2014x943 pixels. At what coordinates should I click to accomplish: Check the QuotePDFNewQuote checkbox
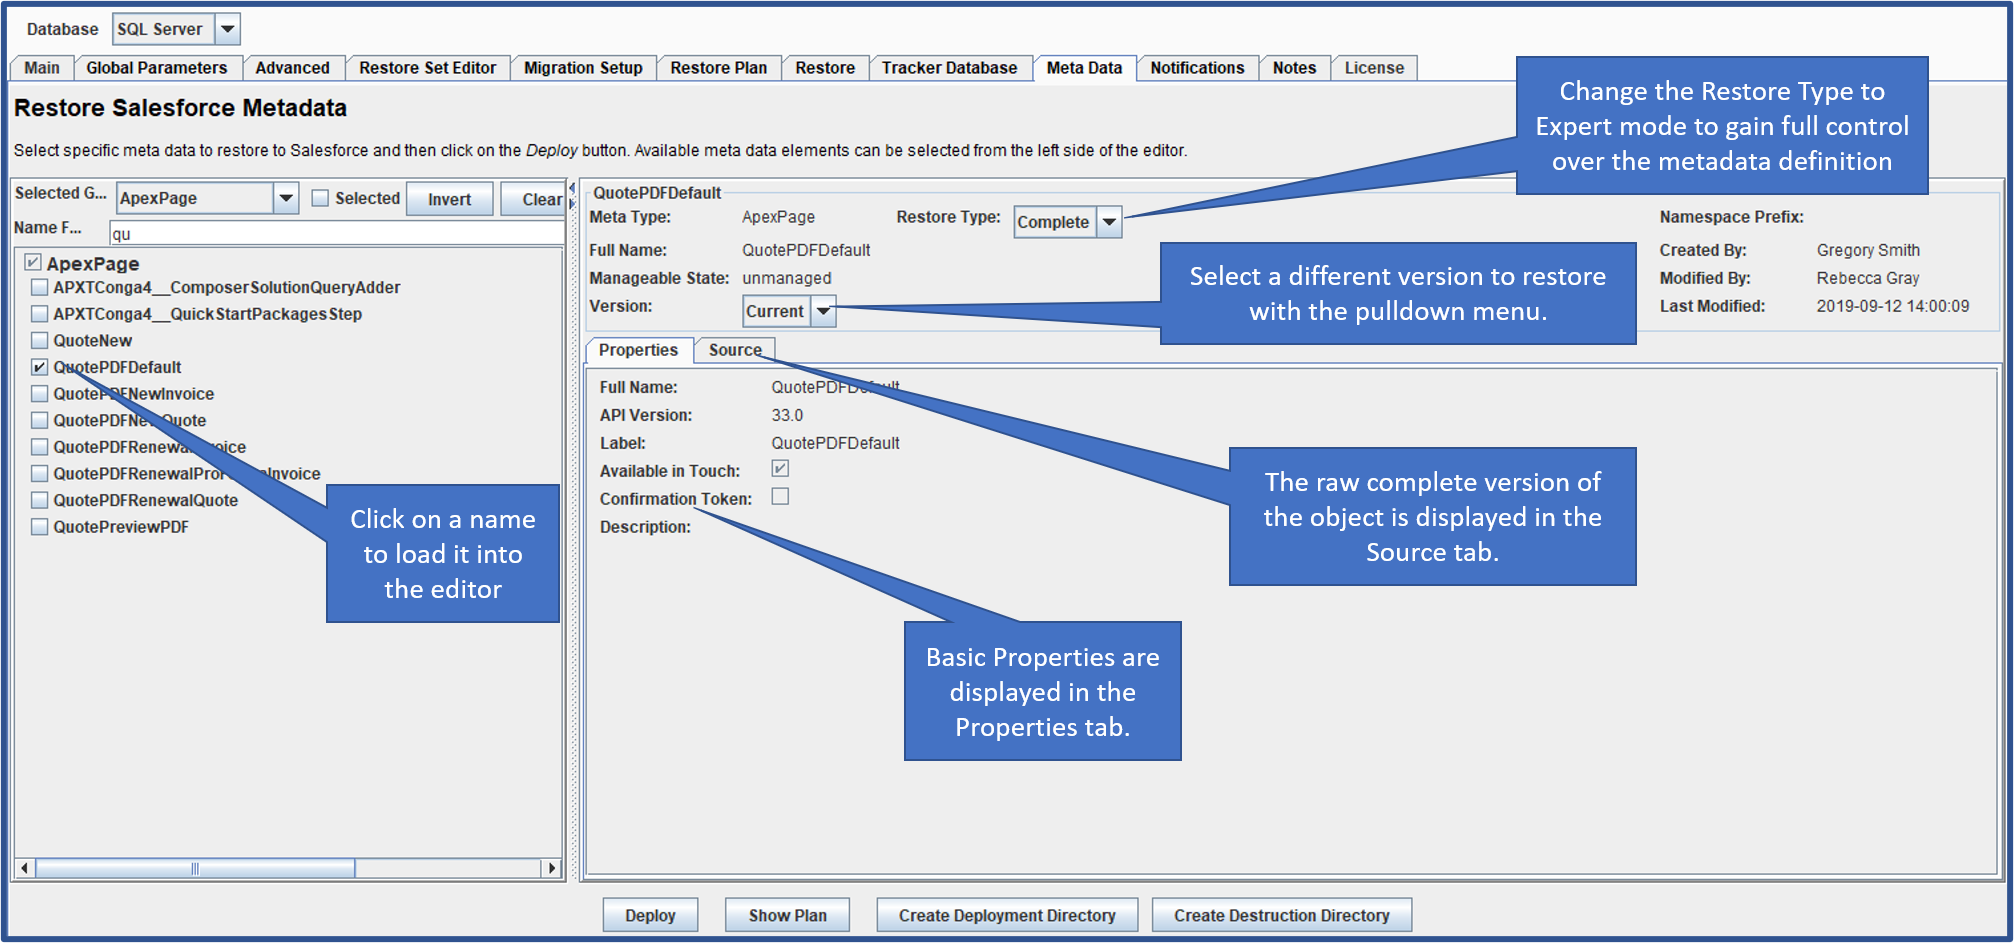pyautogui.click(x=40, y=420)
